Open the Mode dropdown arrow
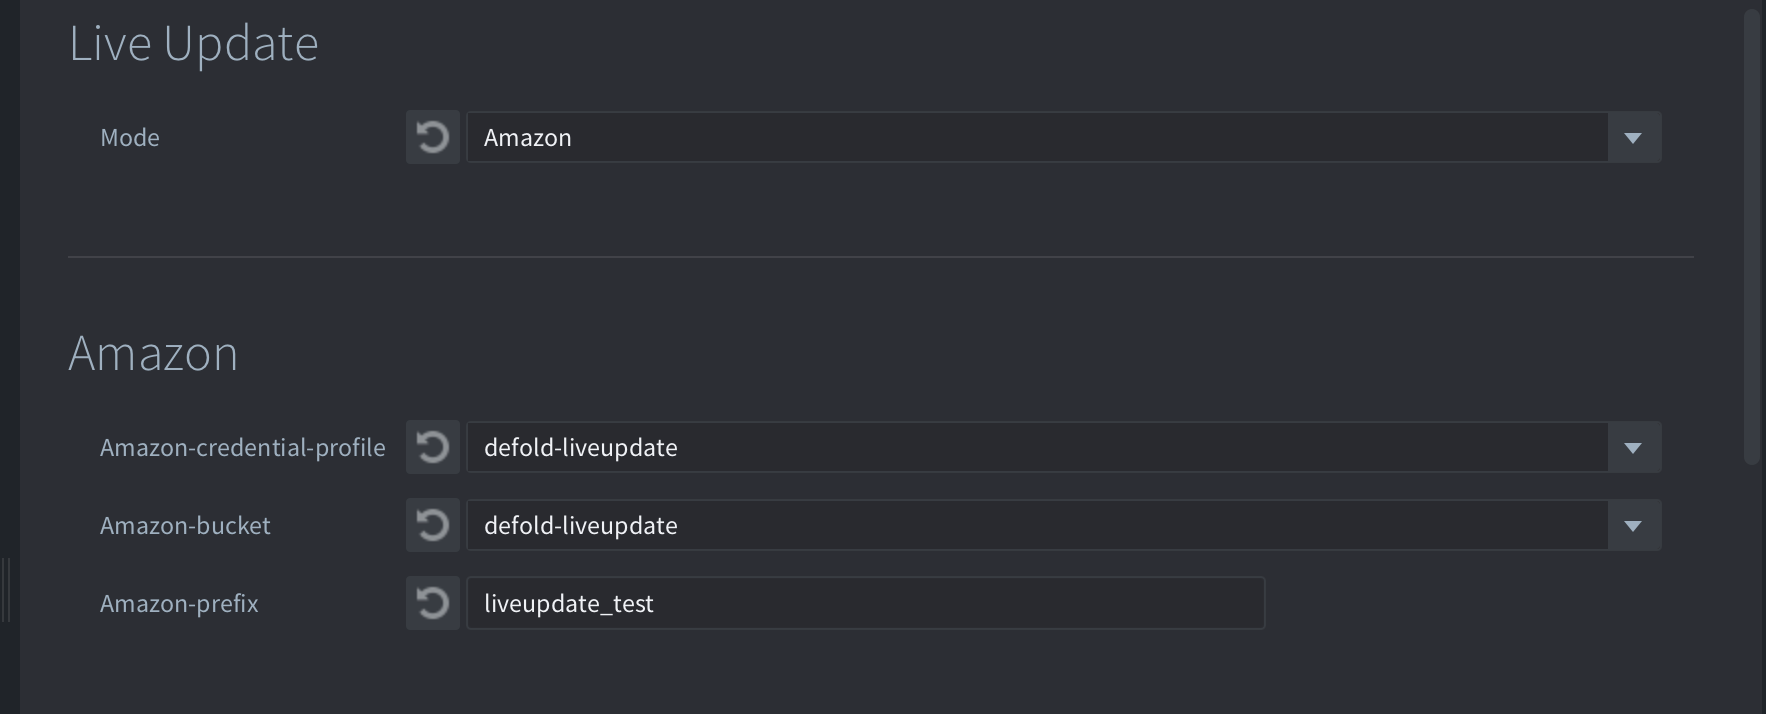This screenshot has width=1766, height=714. point(1634,137)
